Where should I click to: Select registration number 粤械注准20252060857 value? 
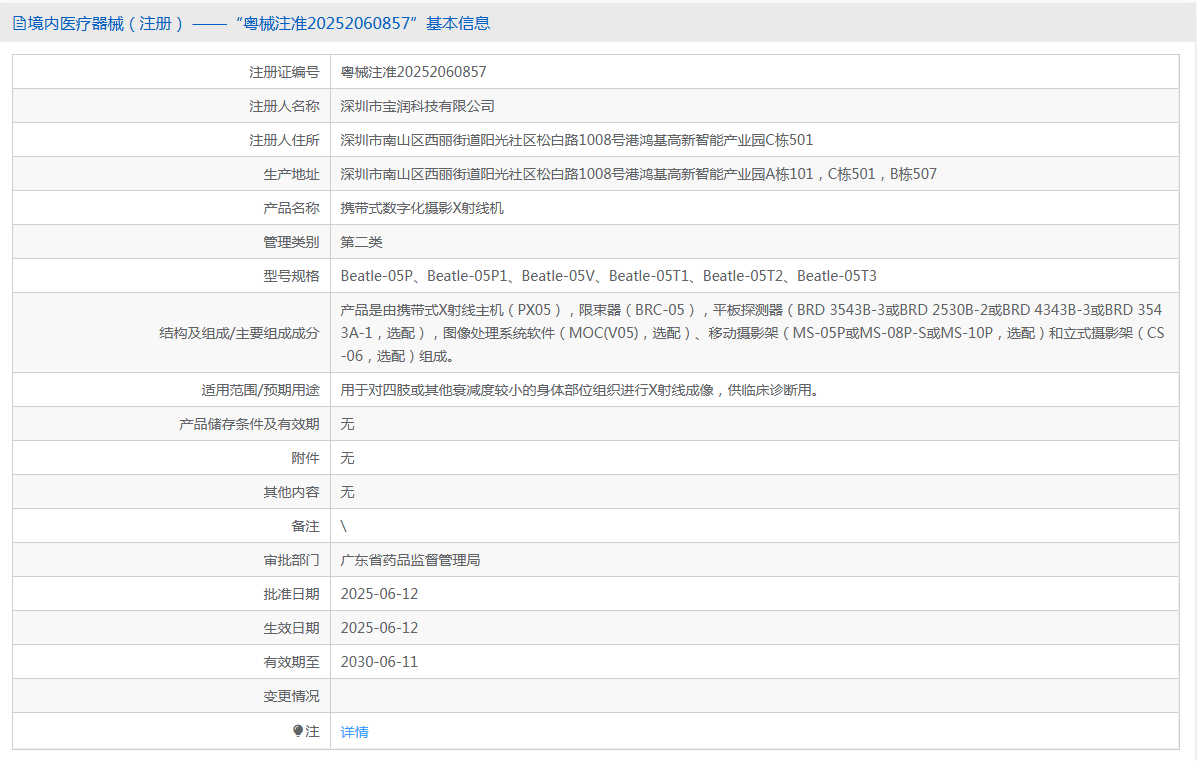(413, 72)
